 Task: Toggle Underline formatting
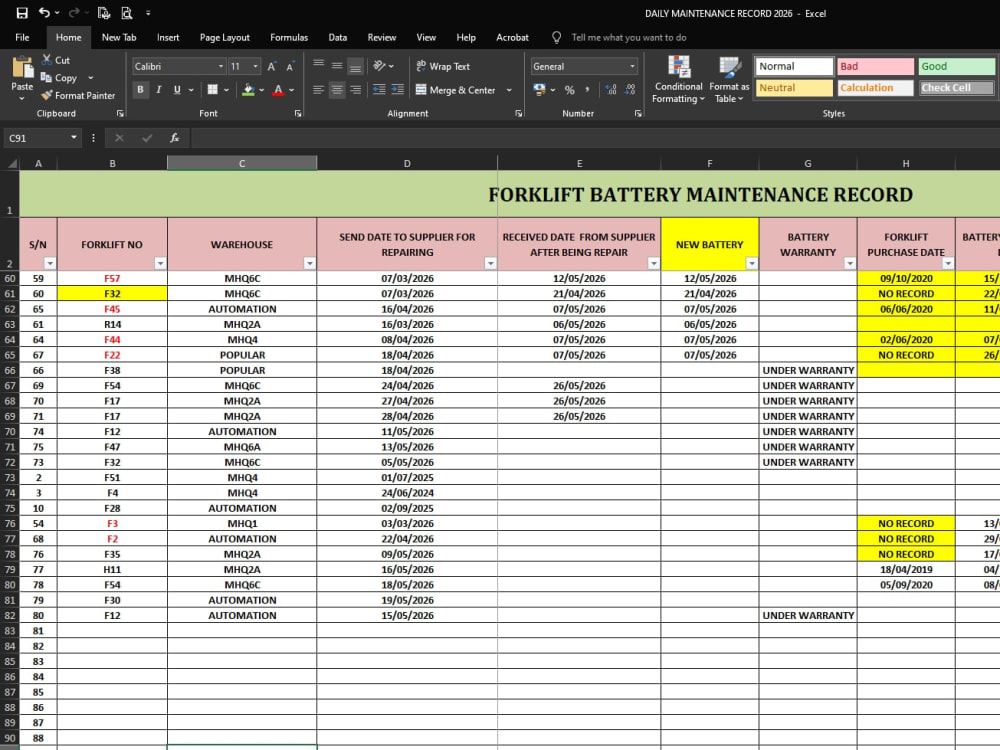coord(177,90)
